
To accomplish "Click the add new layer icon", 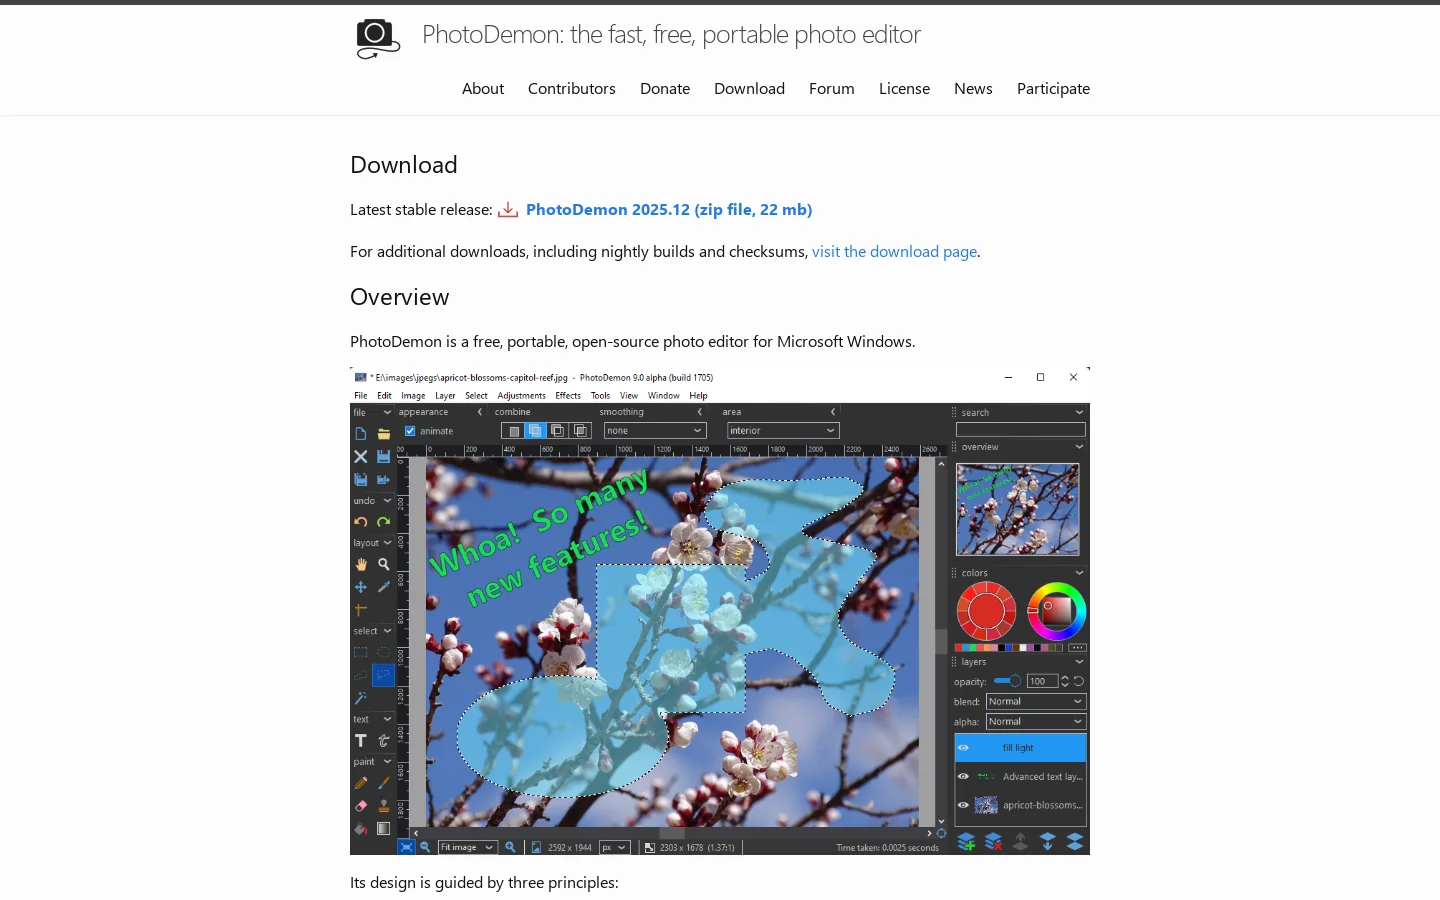I will pos(966,842).
